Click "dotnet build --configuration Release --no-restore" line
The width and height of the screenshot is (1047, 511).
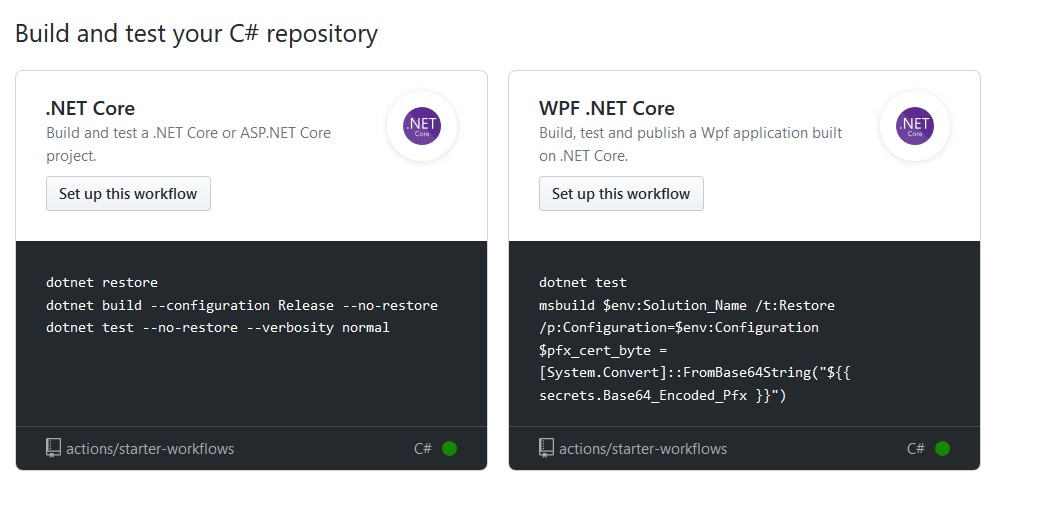point(242,305)
